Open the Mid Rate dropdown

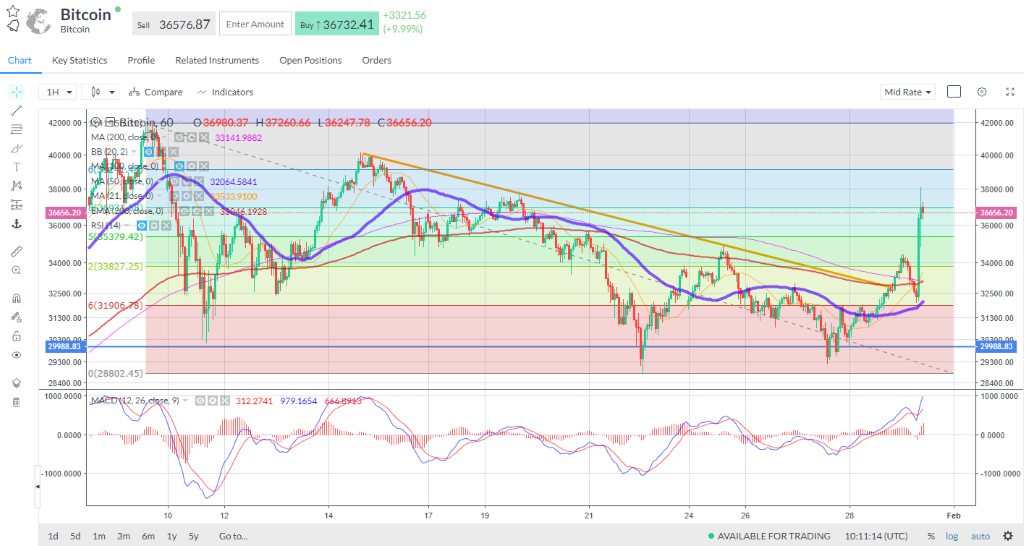click(x=907, y=92)
